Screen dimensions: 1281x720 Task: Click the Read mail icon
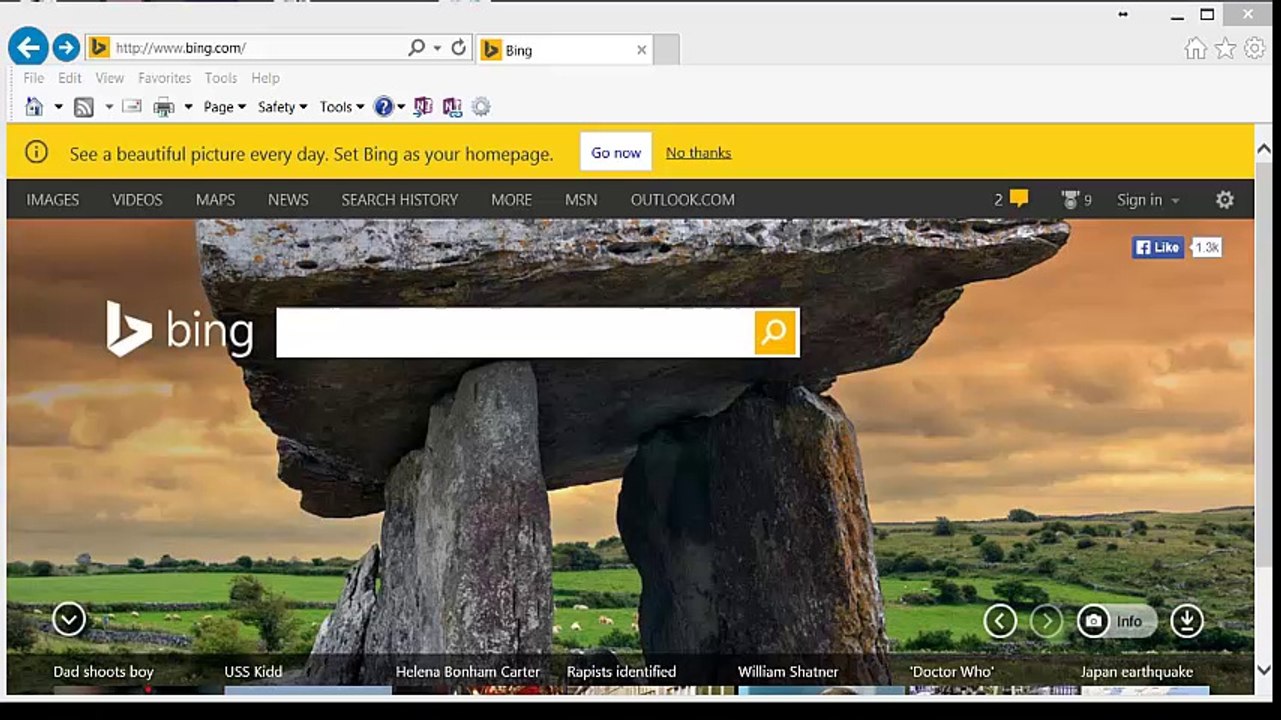click(x=132, y=106)
